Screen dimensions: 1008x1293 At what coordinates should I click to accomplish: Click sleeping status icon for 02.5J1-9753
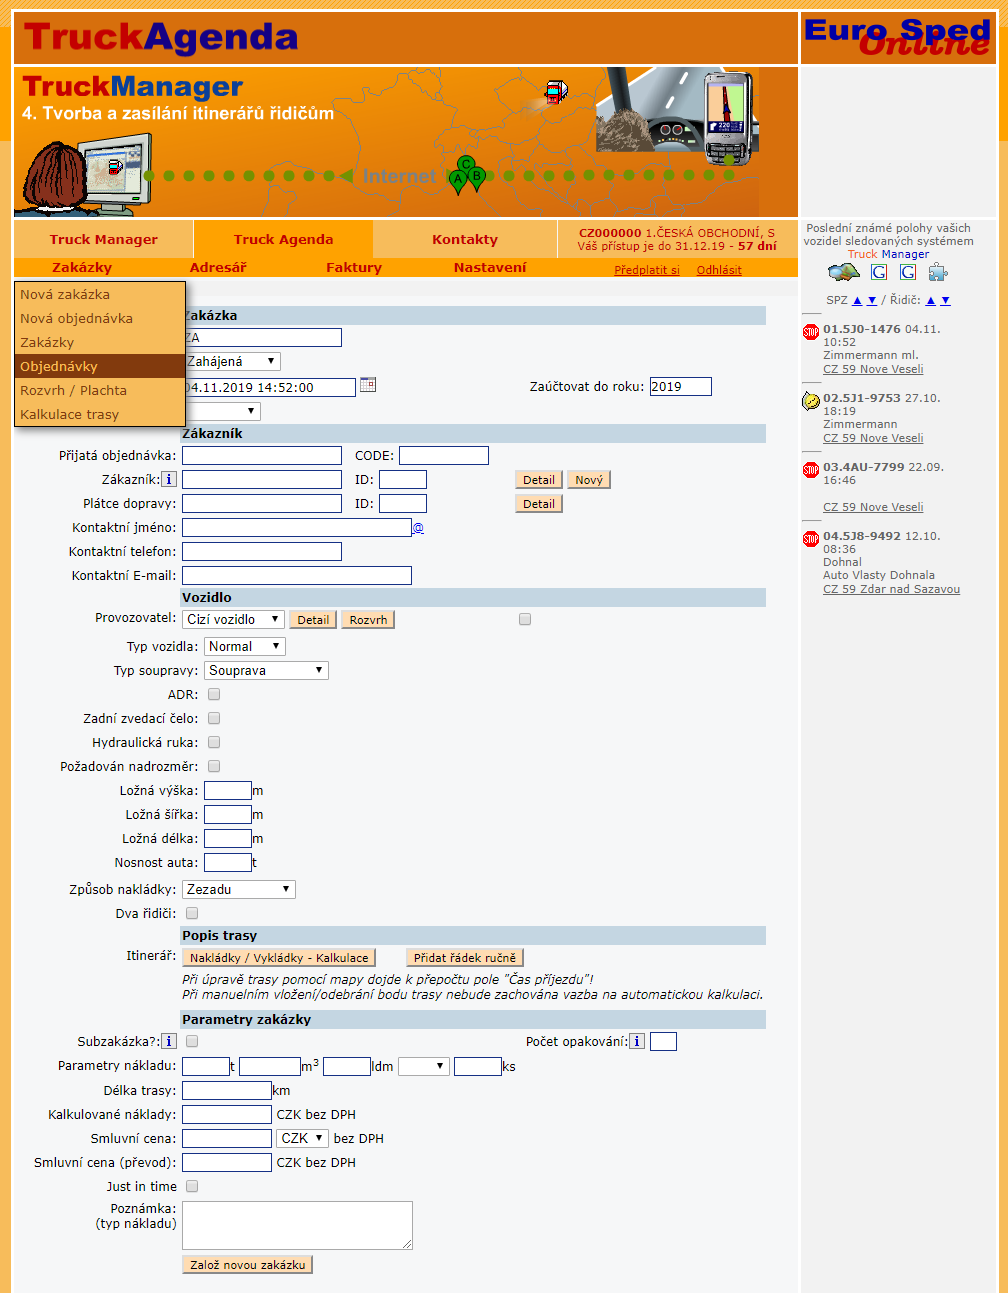(811, 401)
